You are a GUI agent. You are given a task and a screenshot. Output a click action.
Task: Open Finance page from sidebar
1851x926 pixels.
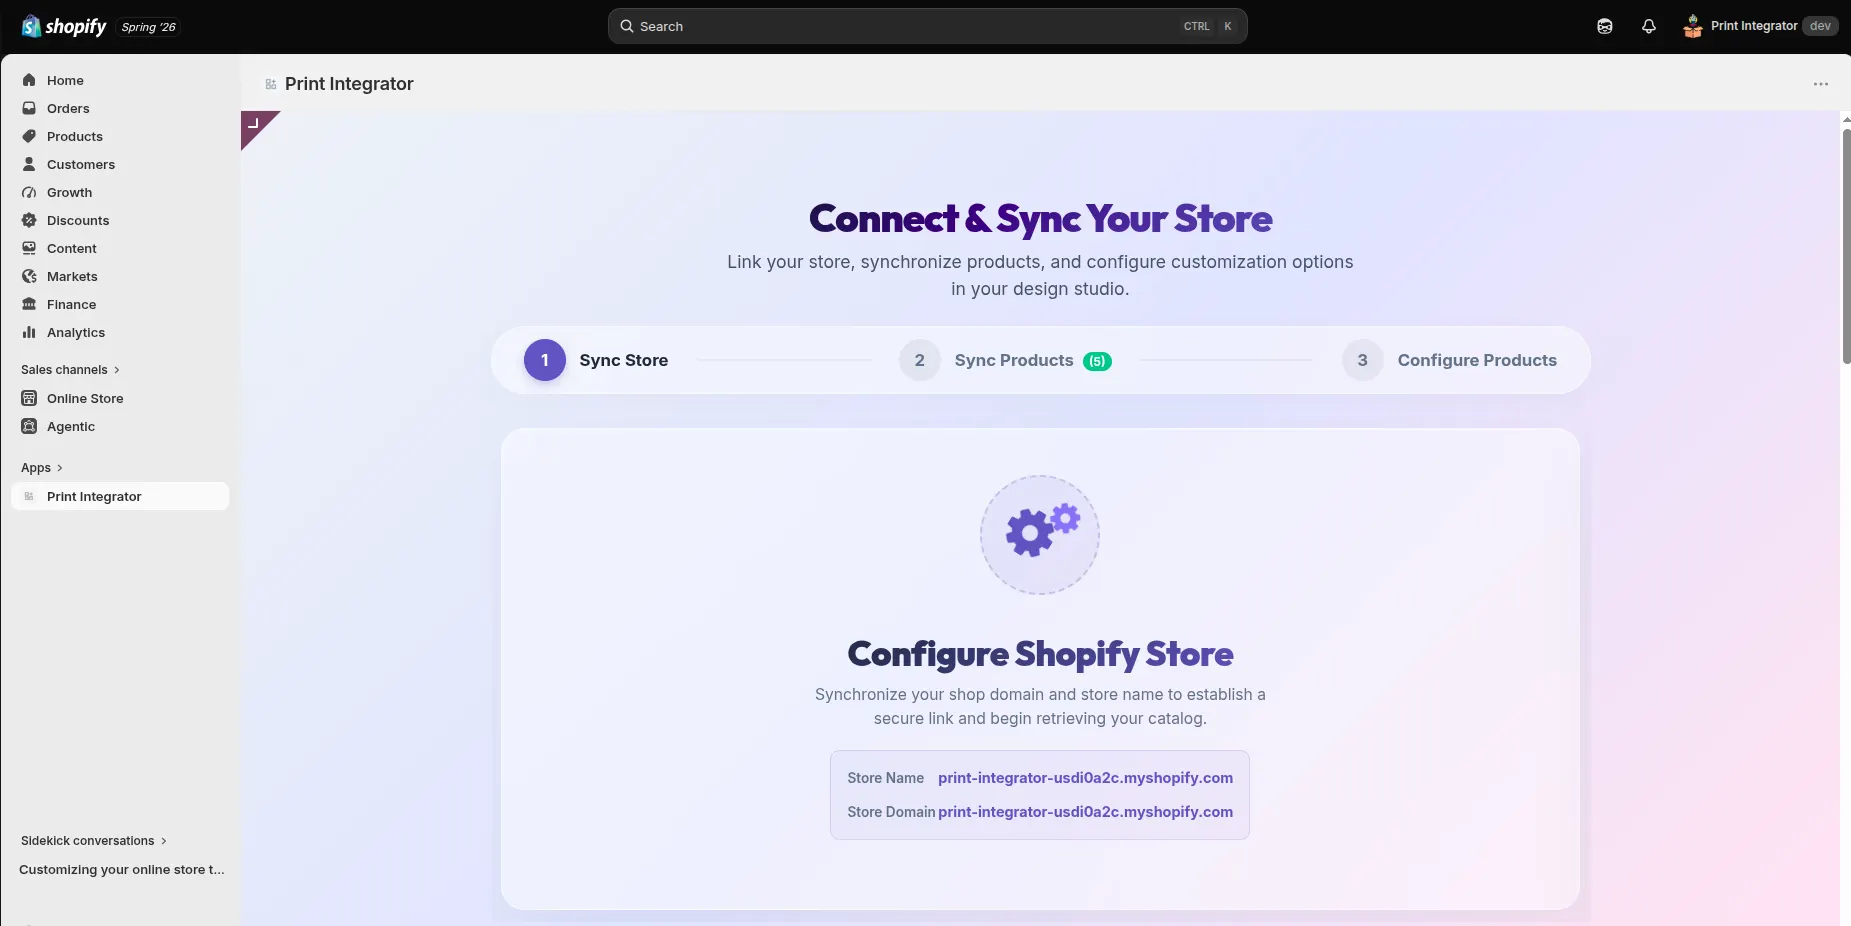120,304
